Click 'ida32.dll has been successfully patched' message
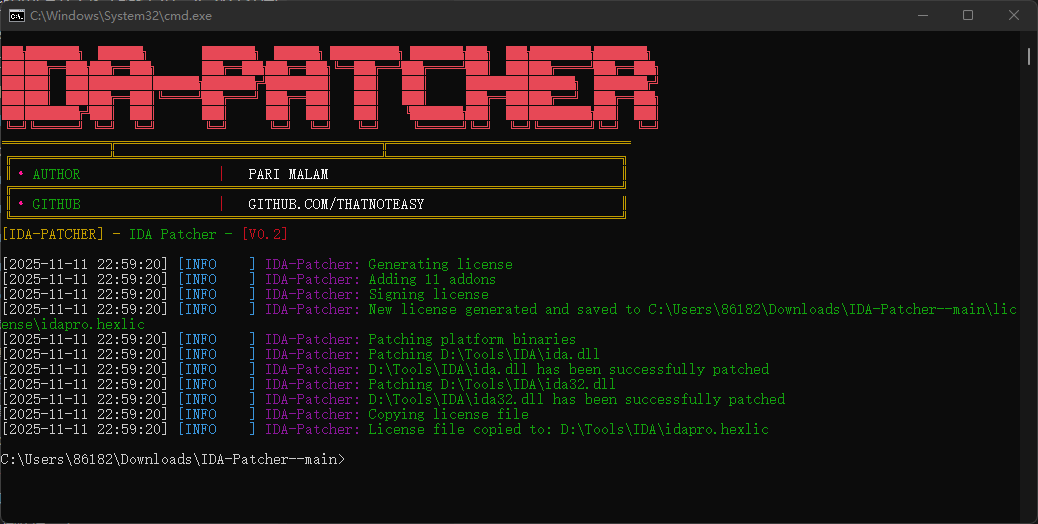This screenshot has width=1038, height=524. [x=577, y=399]
